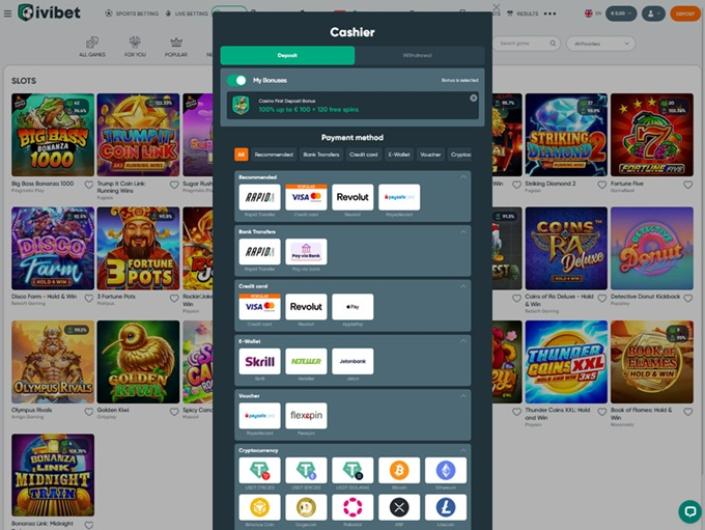Select the Litecoin crypto option
Image resolution: width=705 pixels, height=530 pixels.
pyautogui.click(x=445, y=508)
